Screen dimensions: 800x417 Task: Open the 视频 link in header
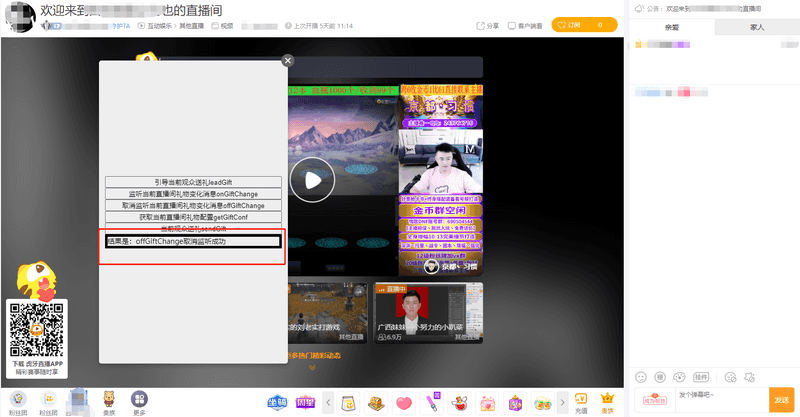[x=222, y=26]
